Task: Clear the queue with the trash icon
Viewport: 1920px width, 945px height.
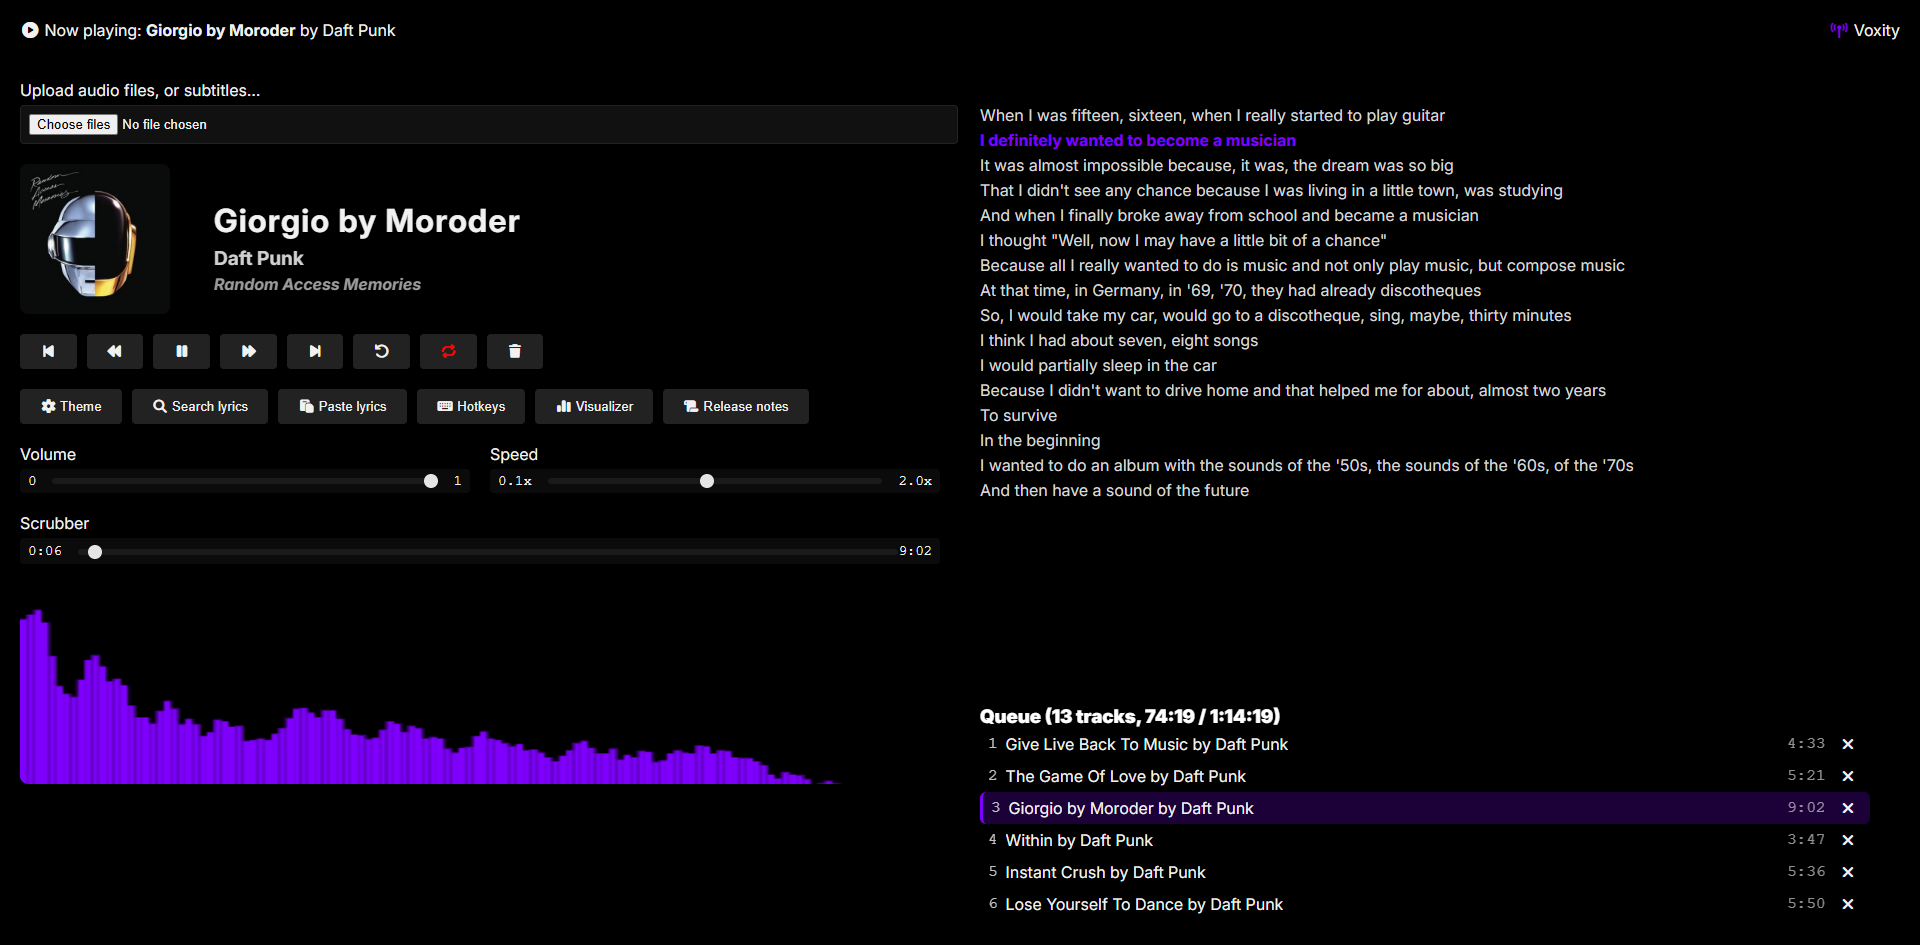Action: (515, 351)
